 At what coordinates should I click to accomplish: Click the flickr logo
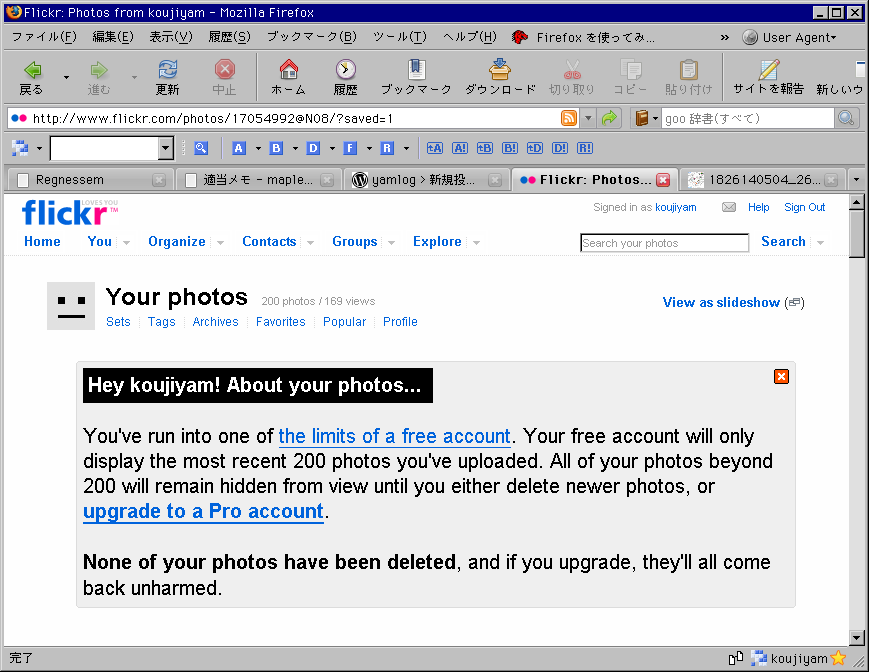coord(70,213)
